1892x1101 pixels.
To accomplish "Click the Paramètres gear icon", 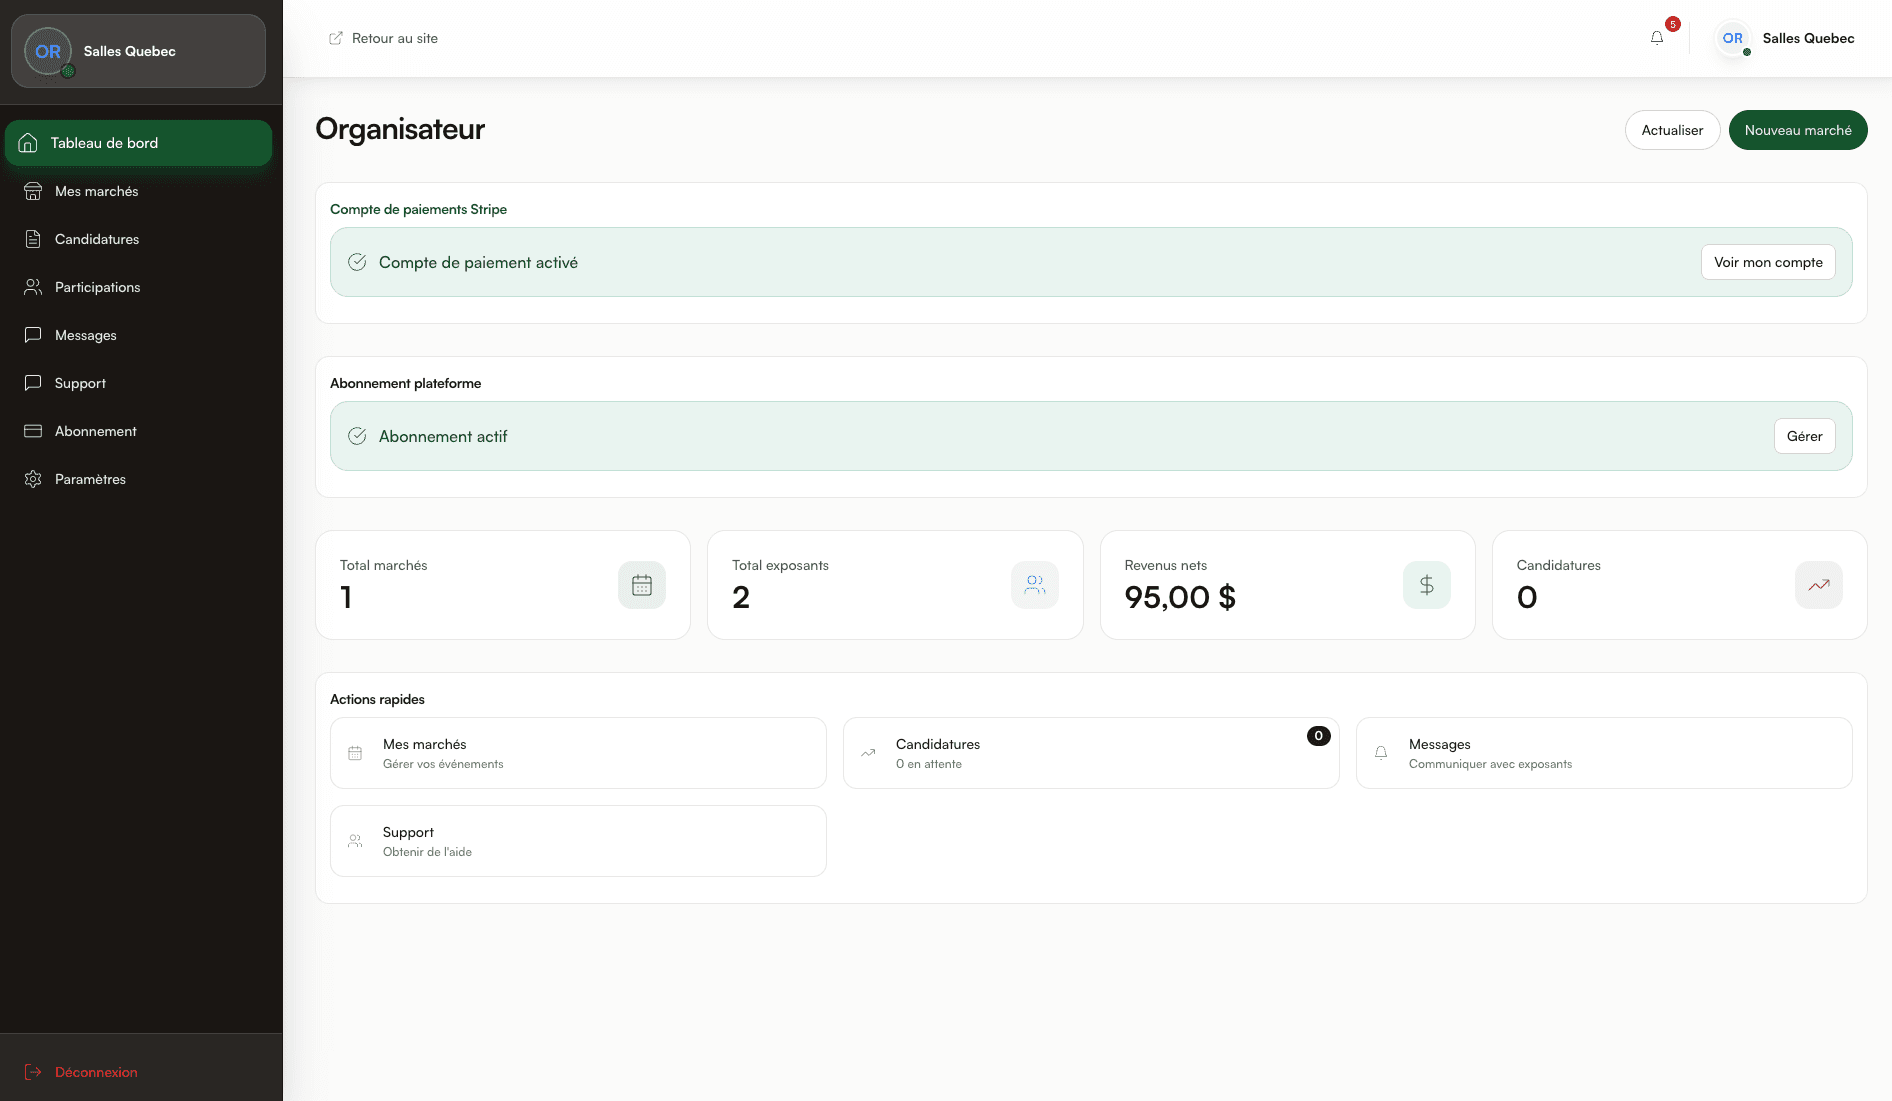I will click(x=33, y=479).
